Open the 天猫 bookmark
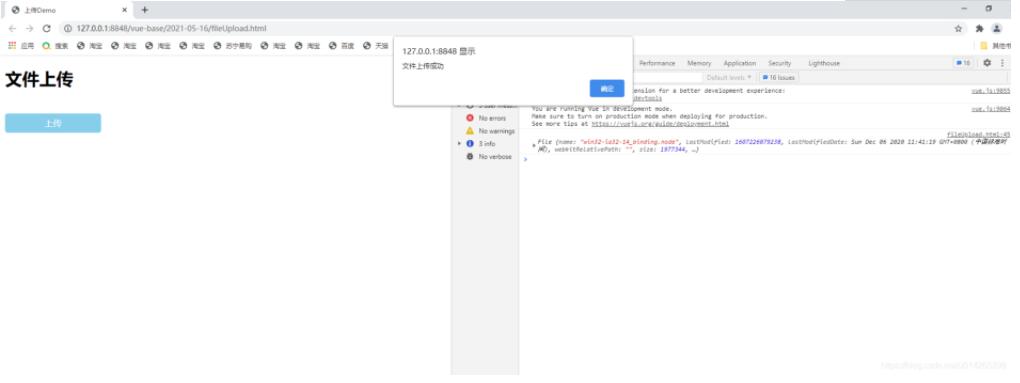Viewport: 1020px width, 383px height. (x=375, y=46)
